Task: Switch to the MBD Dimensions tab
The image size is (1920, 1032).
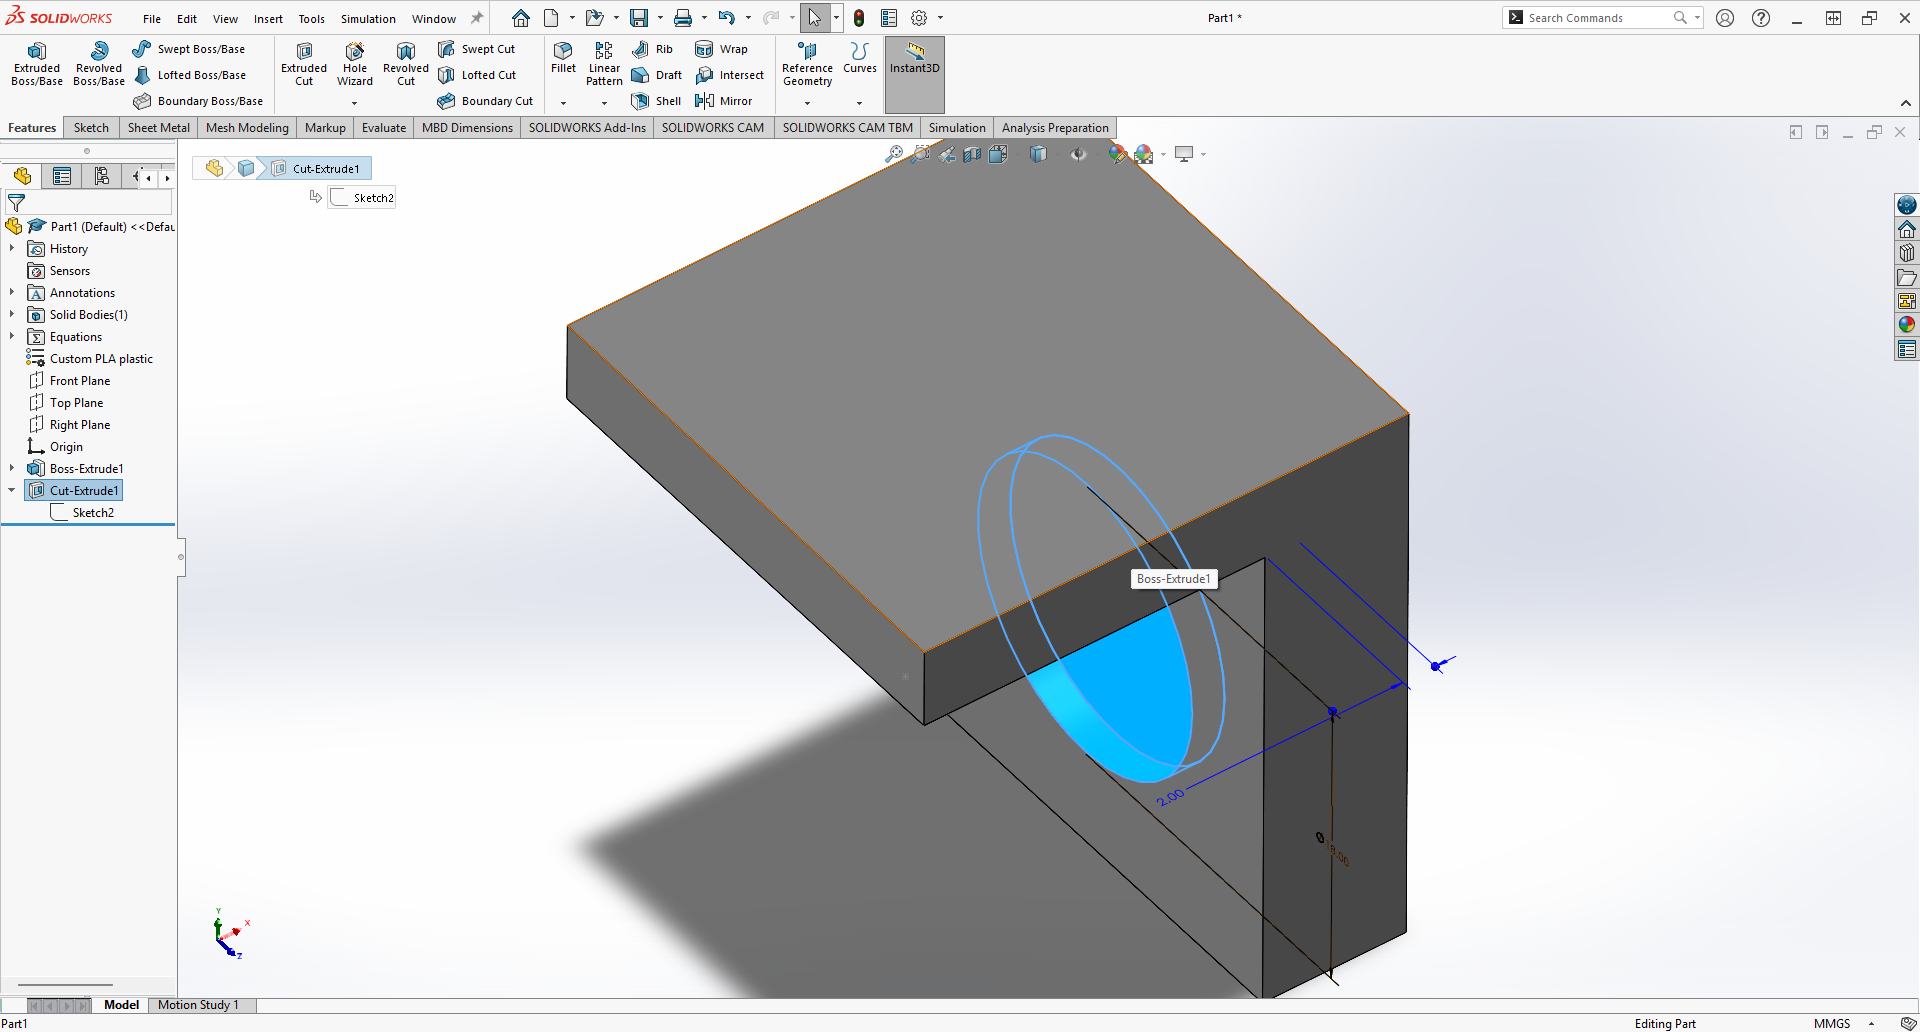Action: 467,128
